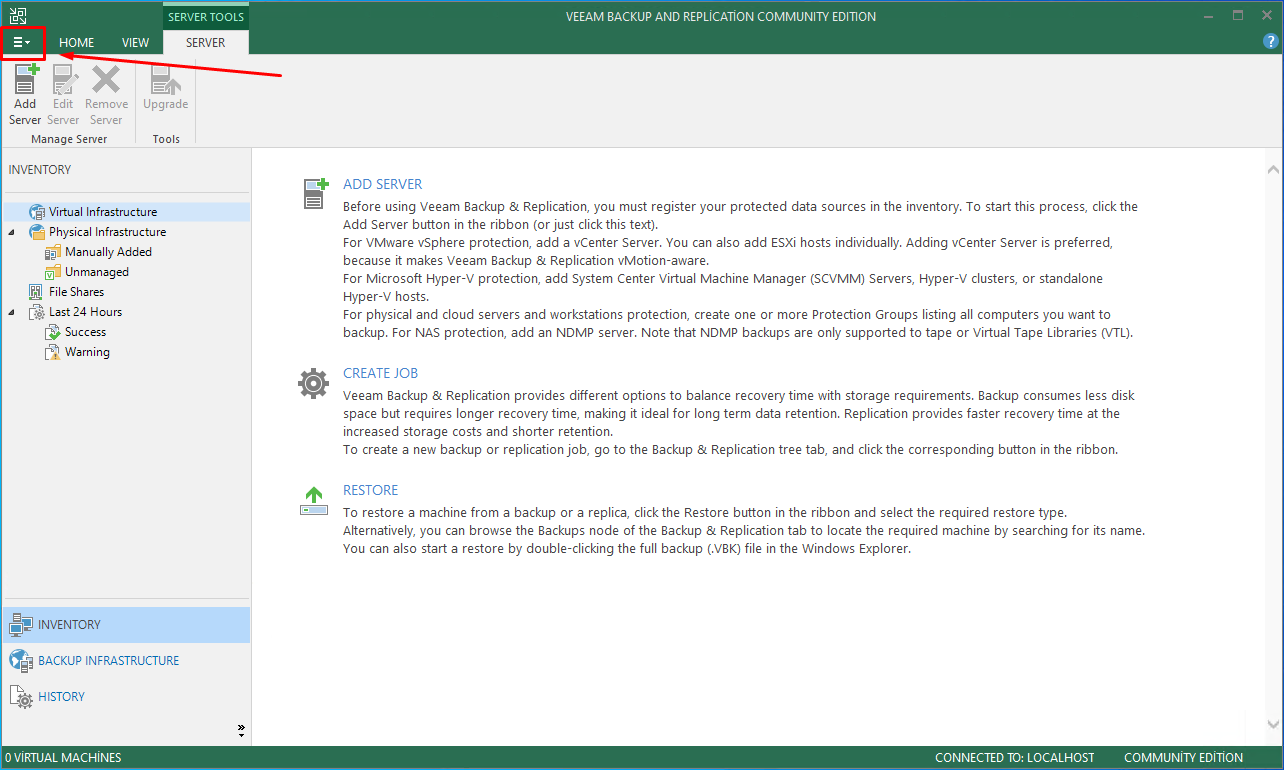
Task: Open the help question mark icon
Action: 1271,42
